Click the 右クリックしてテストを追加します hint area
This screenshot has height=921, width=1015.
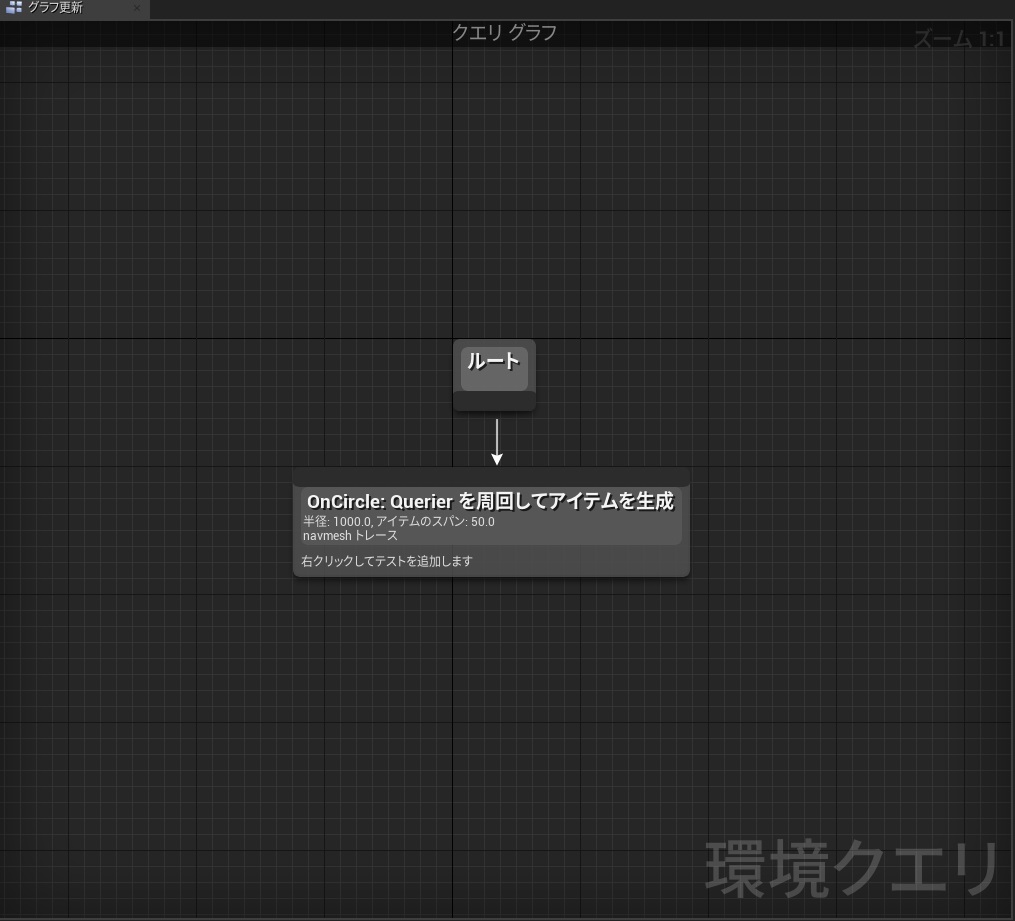[x=386, y=561]
